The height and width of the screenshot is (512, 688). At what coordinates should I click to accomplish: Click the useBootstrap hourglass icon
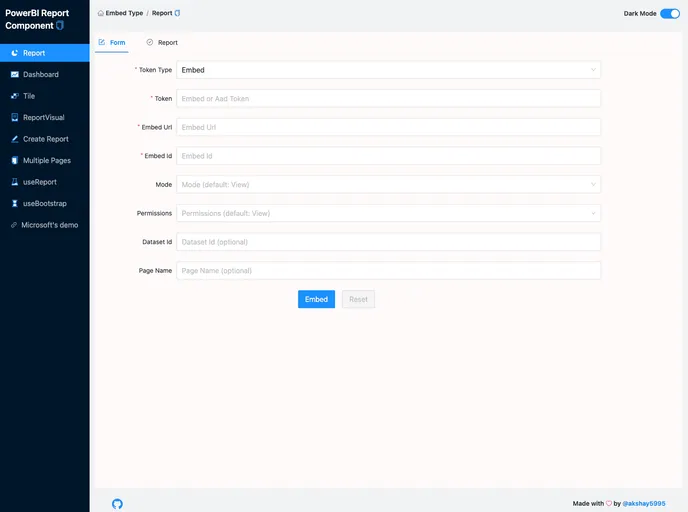pyautogui.click(x=14, y=203)
